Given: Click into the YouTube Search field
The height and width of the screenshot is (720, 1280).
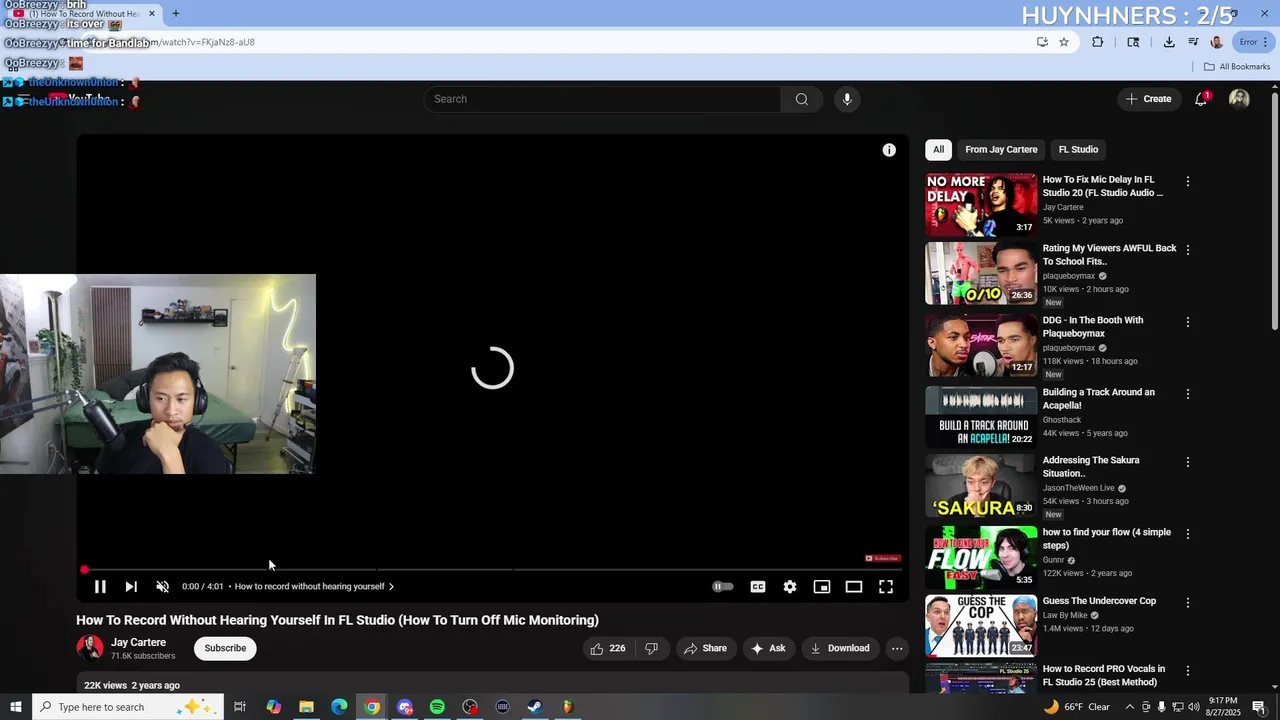Looking at the screenshot, I should tap(602, 99).
